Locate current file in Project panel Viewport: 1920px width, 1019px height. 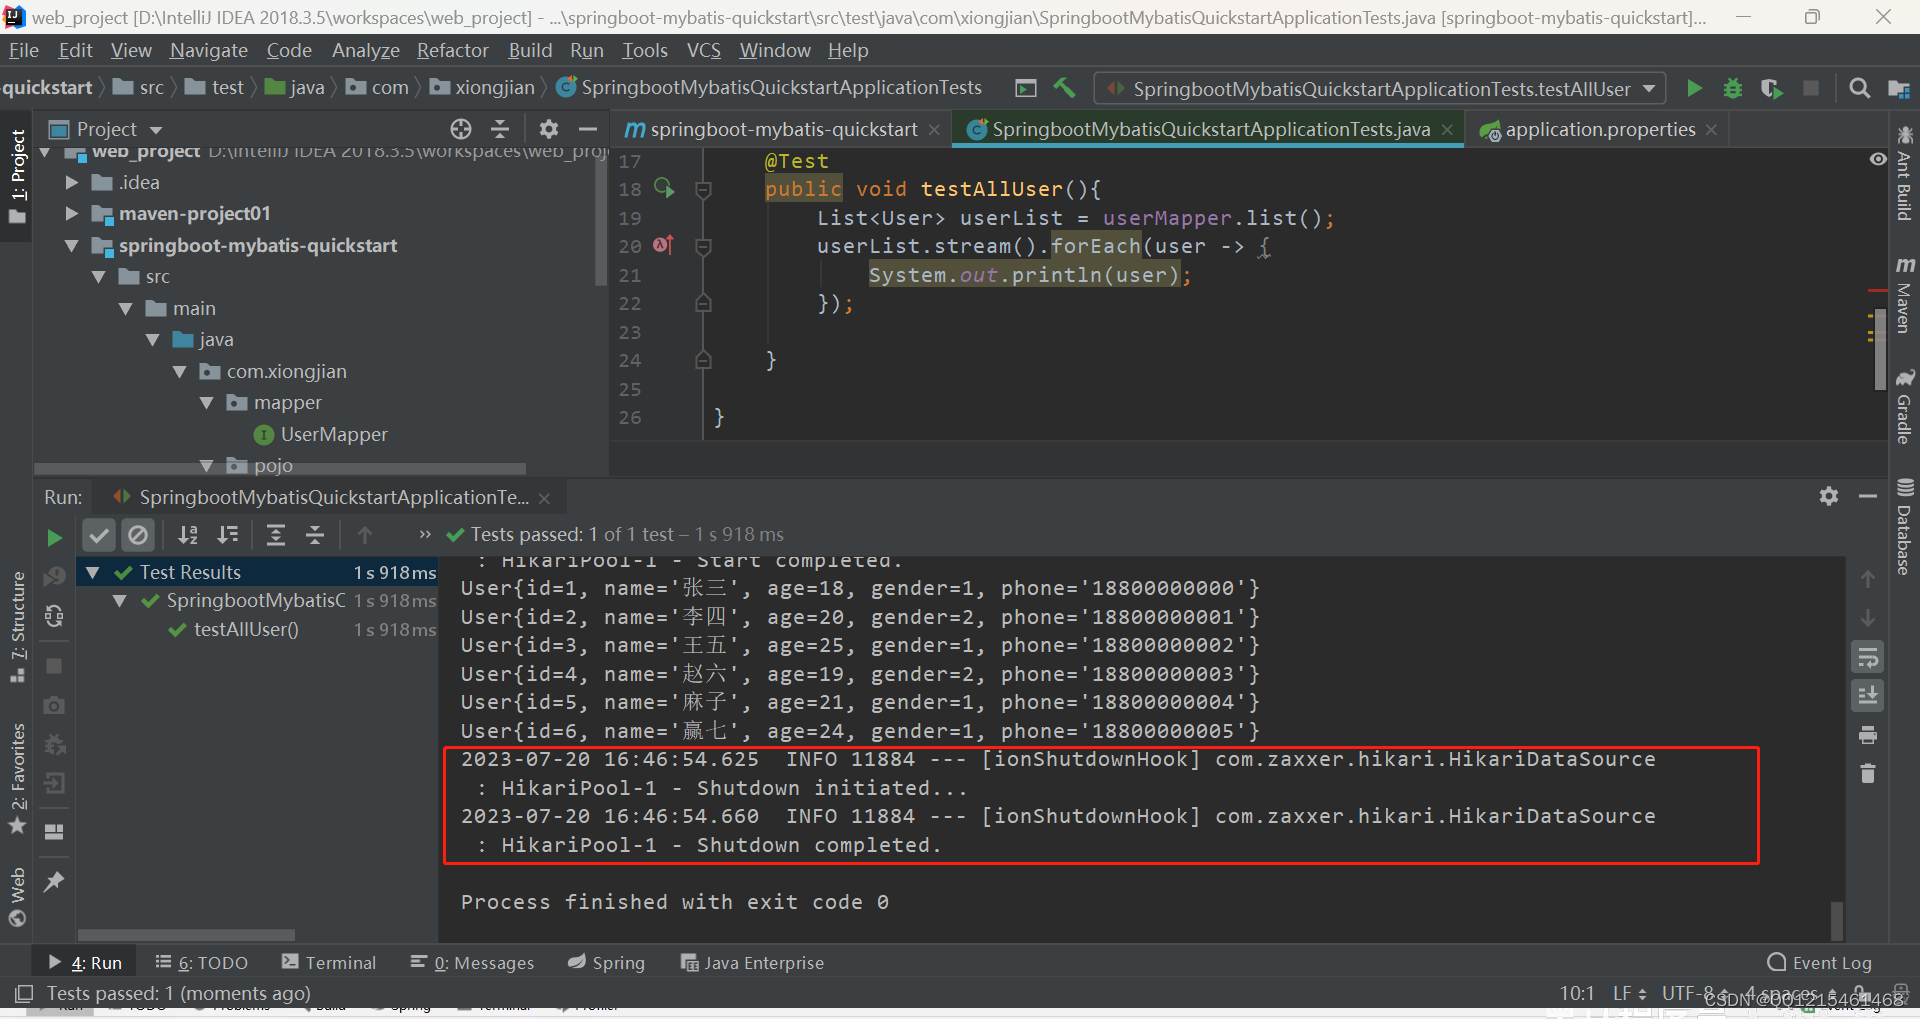click(x=460, y=129)
